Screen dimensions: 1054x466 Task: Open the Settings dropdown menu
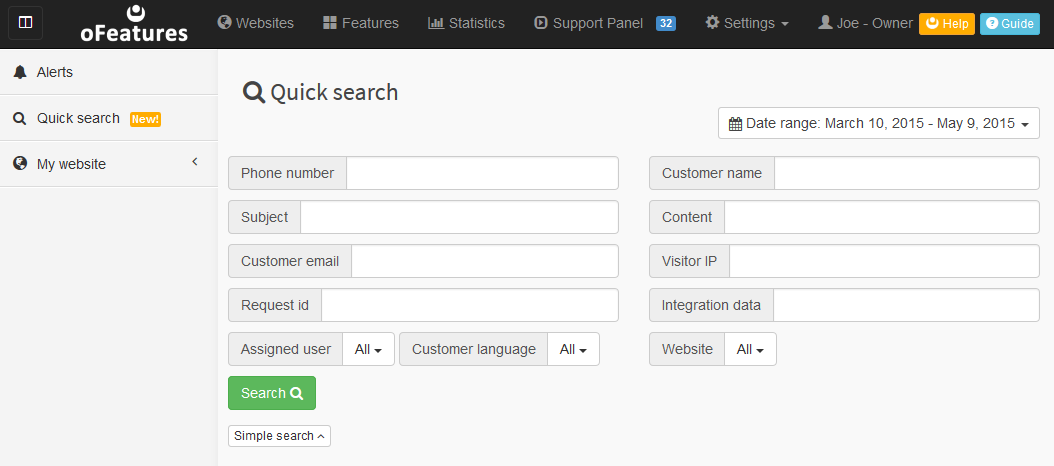click(747, 23)
